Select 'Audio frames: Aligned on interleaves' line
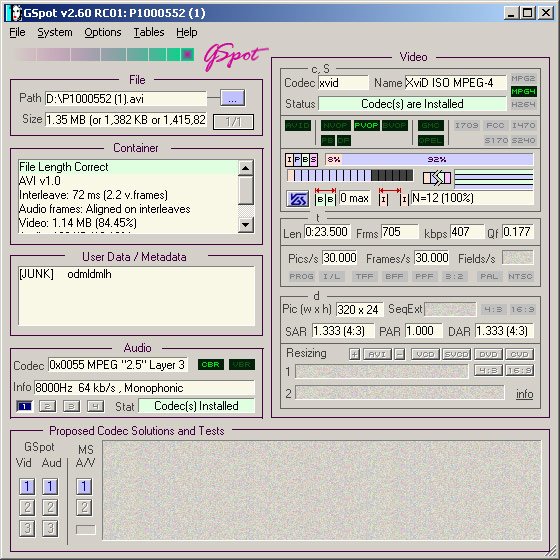This screenshot has height=560, width=560. pyautogui.click(x=128, y=209)
